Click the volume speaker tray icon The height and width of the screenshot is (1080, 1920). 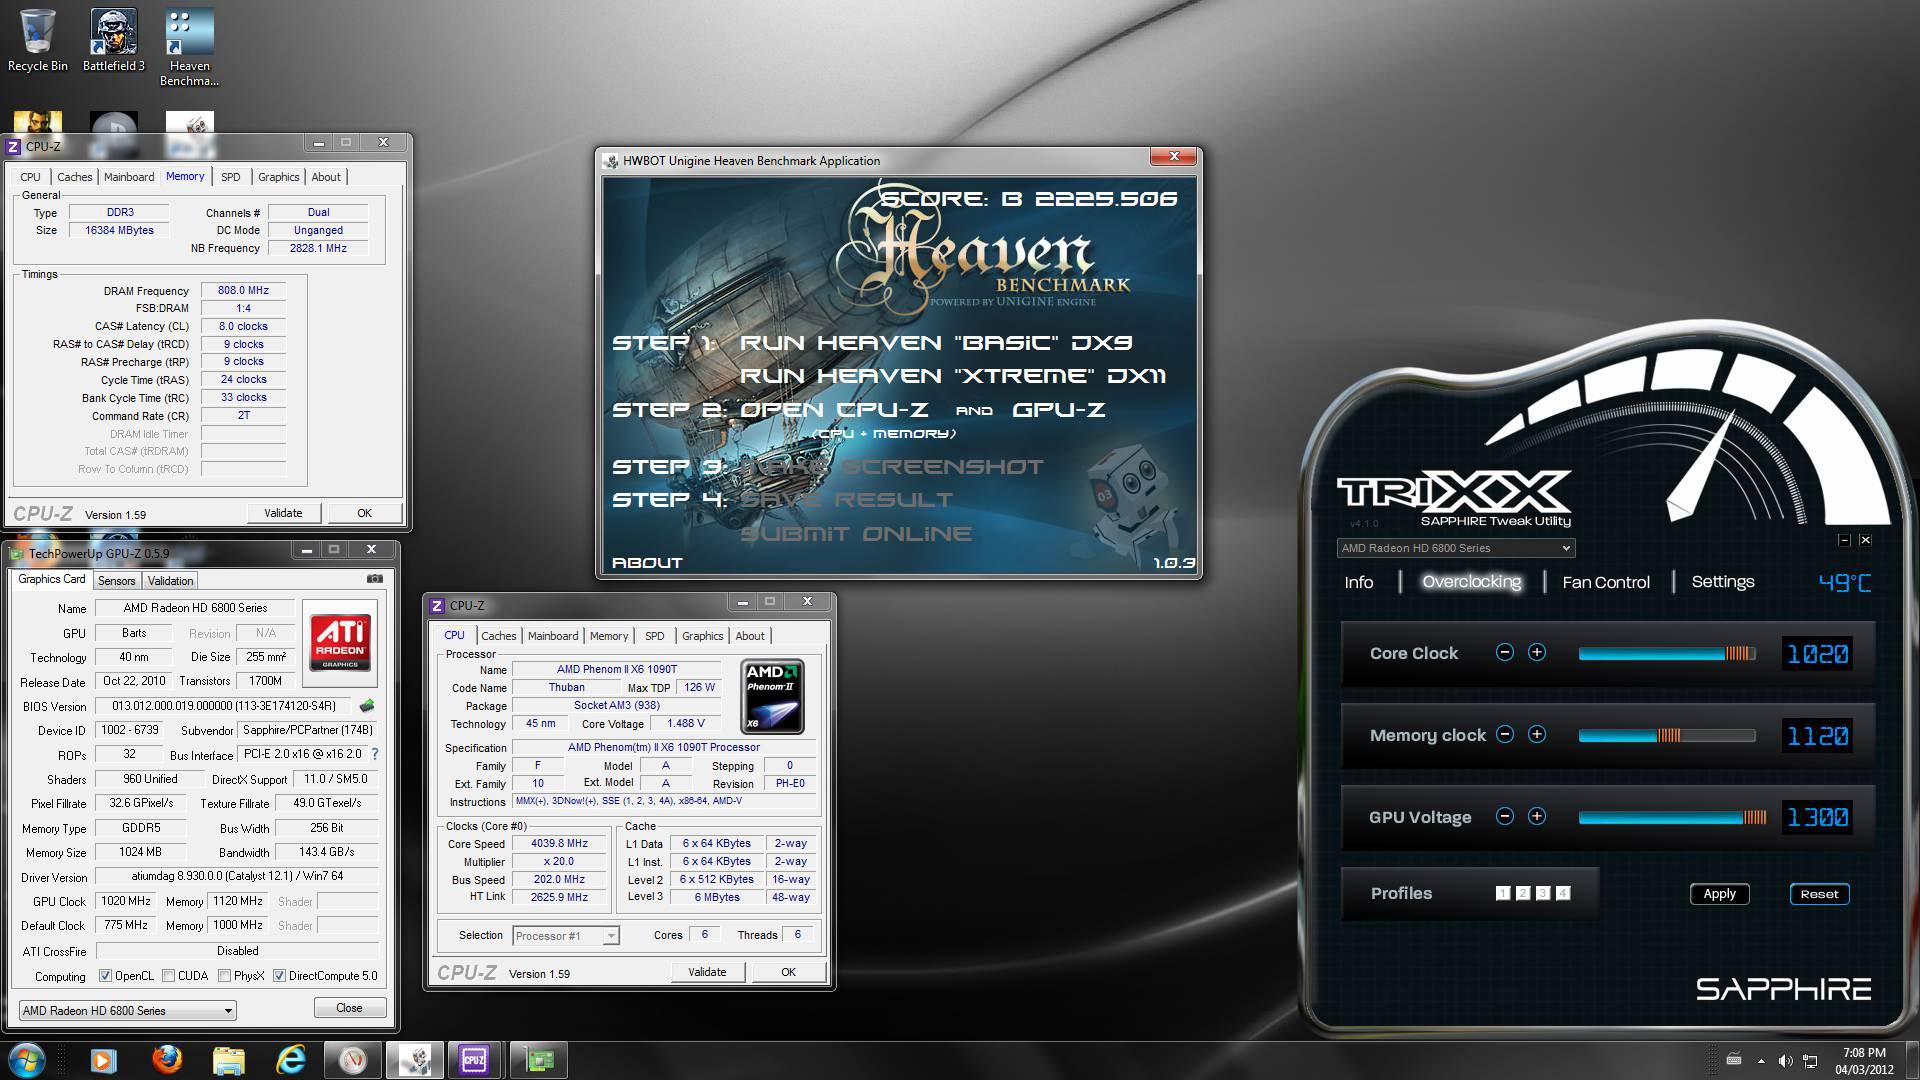[x=1786, y=1060]
